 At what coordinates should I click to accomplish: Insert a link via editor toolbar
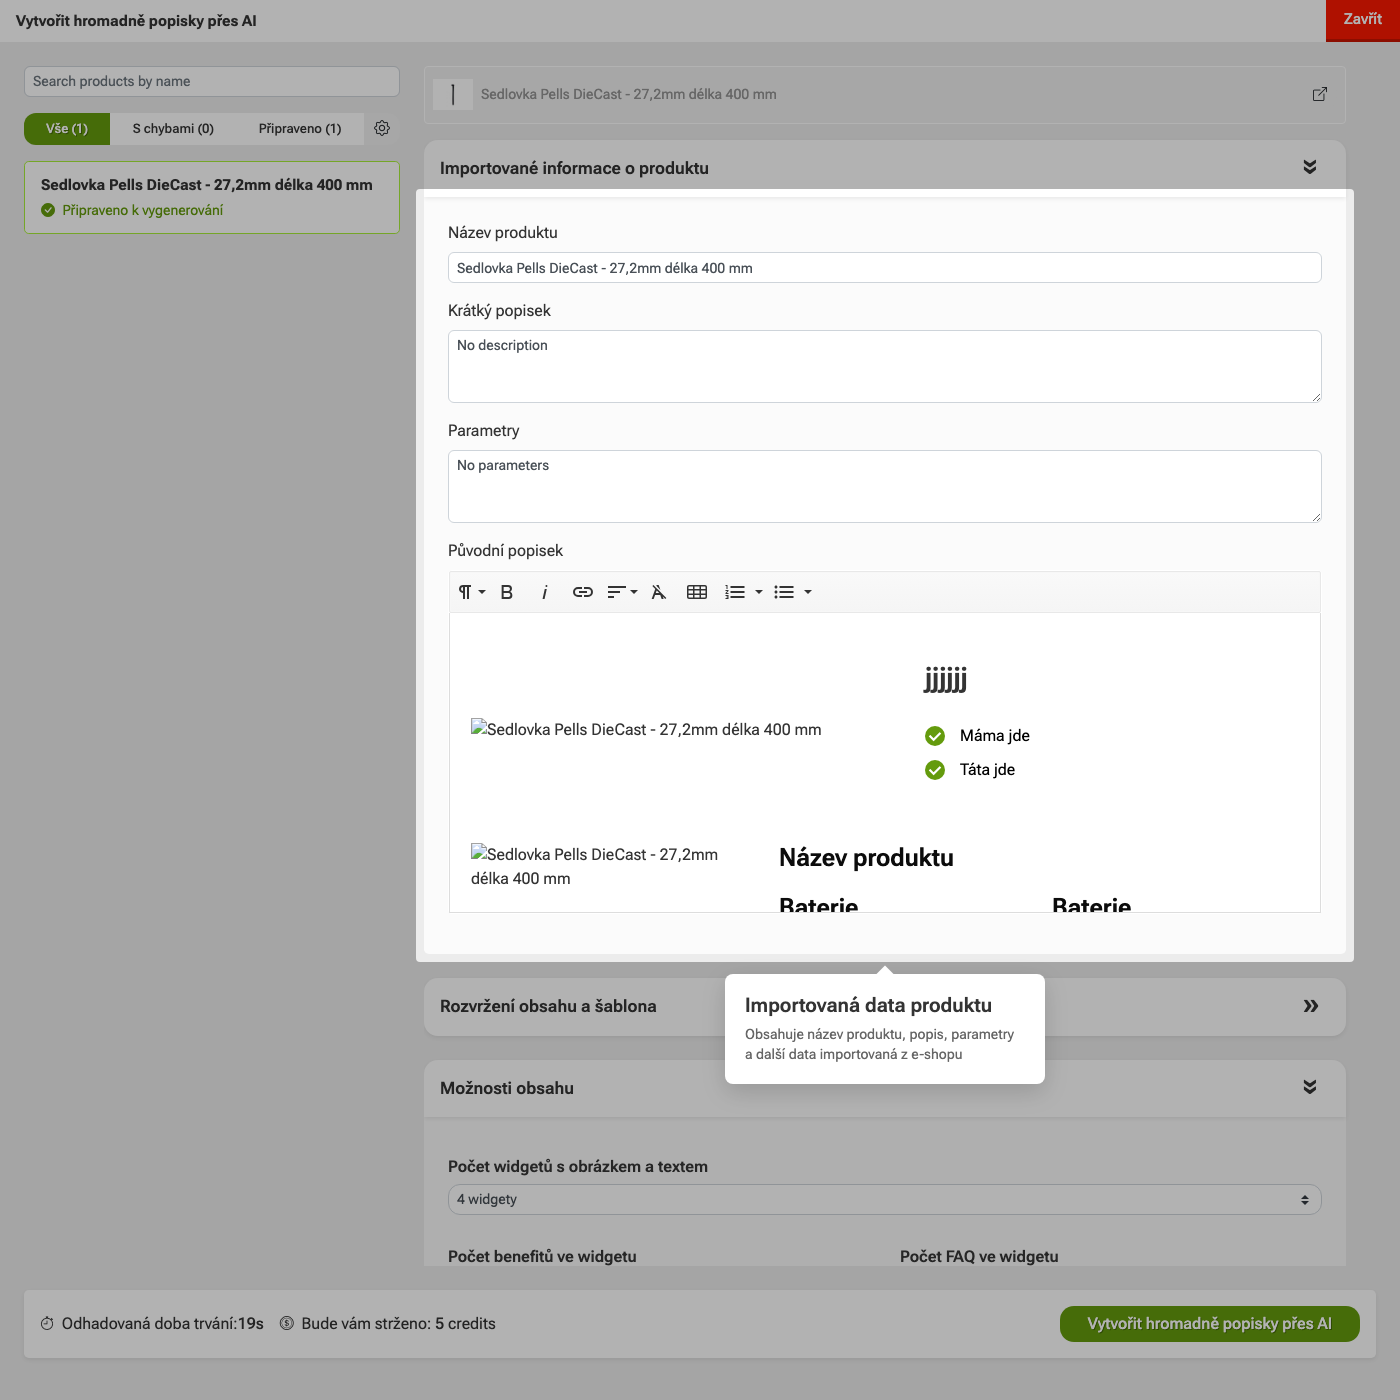point(582,592)
